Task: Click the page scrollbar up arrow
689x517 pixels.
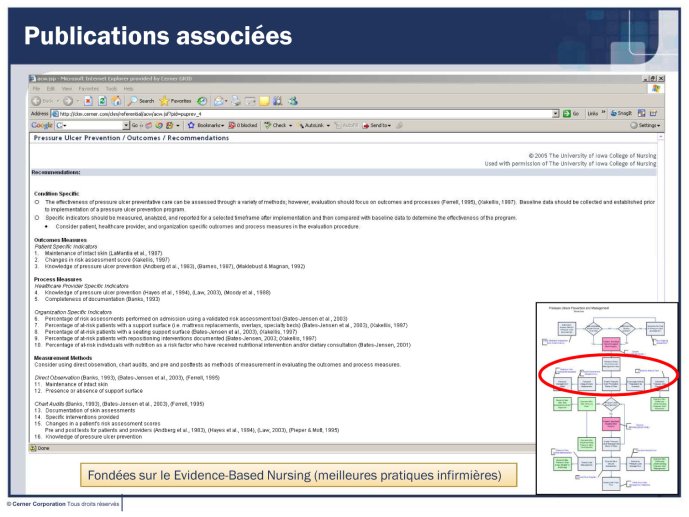Action: pos(660,137)
